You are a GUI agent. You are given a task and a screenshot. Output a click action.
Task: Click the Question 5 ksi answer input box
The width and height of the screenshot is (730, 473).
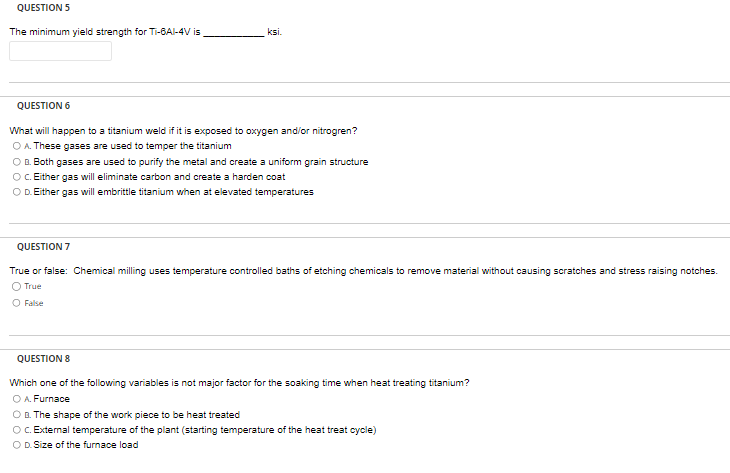click(x=61, y=51)
